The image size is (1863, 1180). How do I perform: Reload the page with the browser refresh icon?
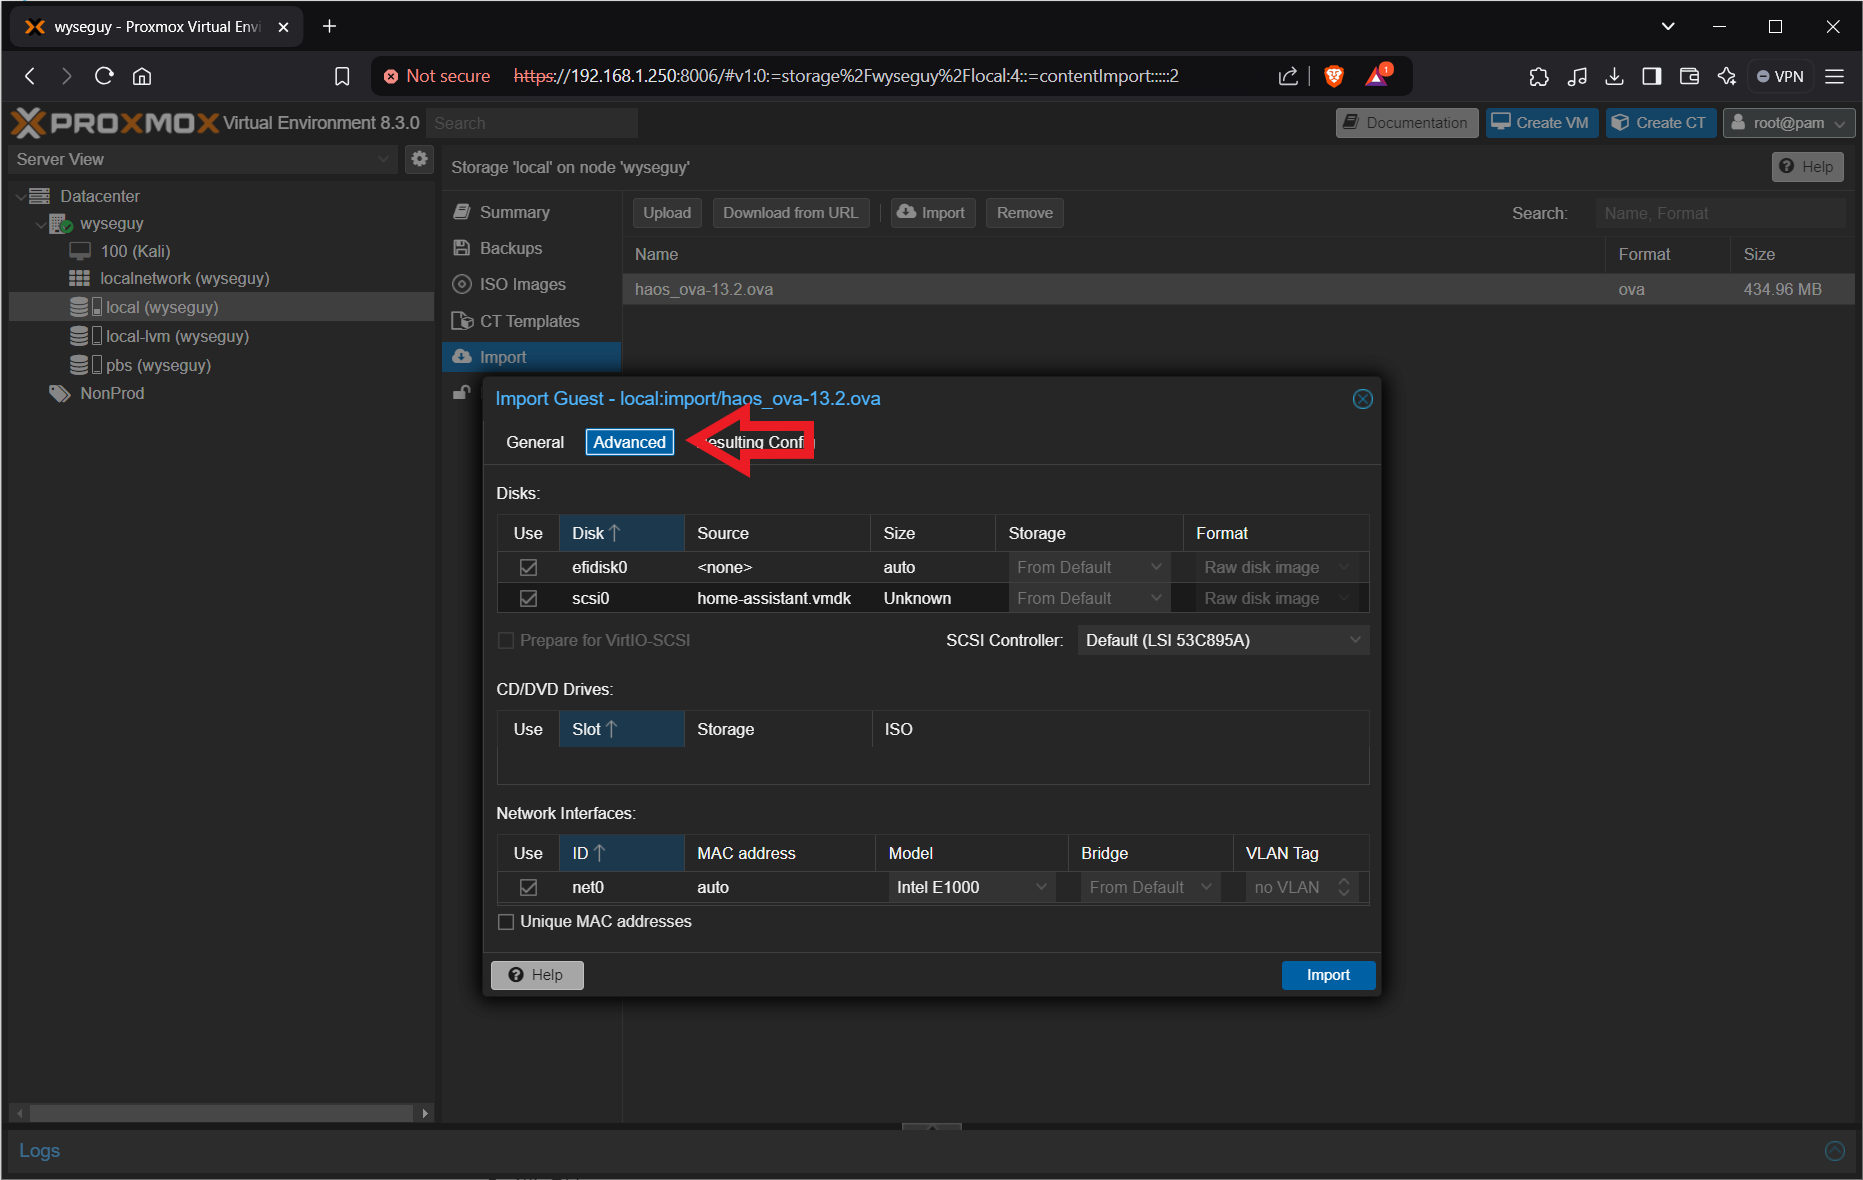(x=104, y=76)
